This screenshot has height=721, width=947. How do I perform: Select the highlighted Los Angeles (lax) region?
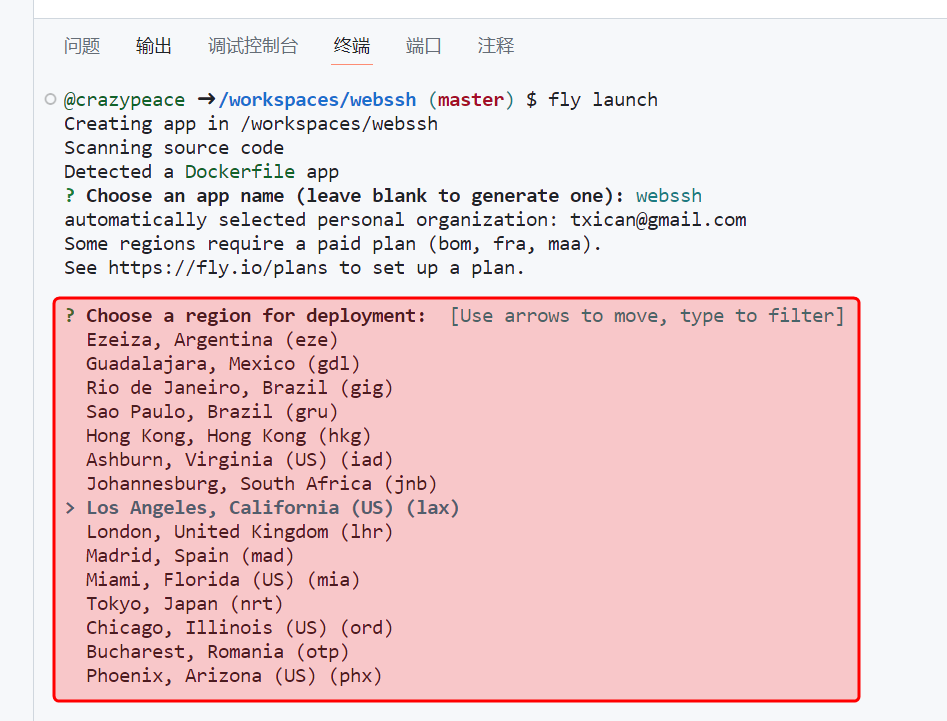pyautogui.click(x=272, y=508)
